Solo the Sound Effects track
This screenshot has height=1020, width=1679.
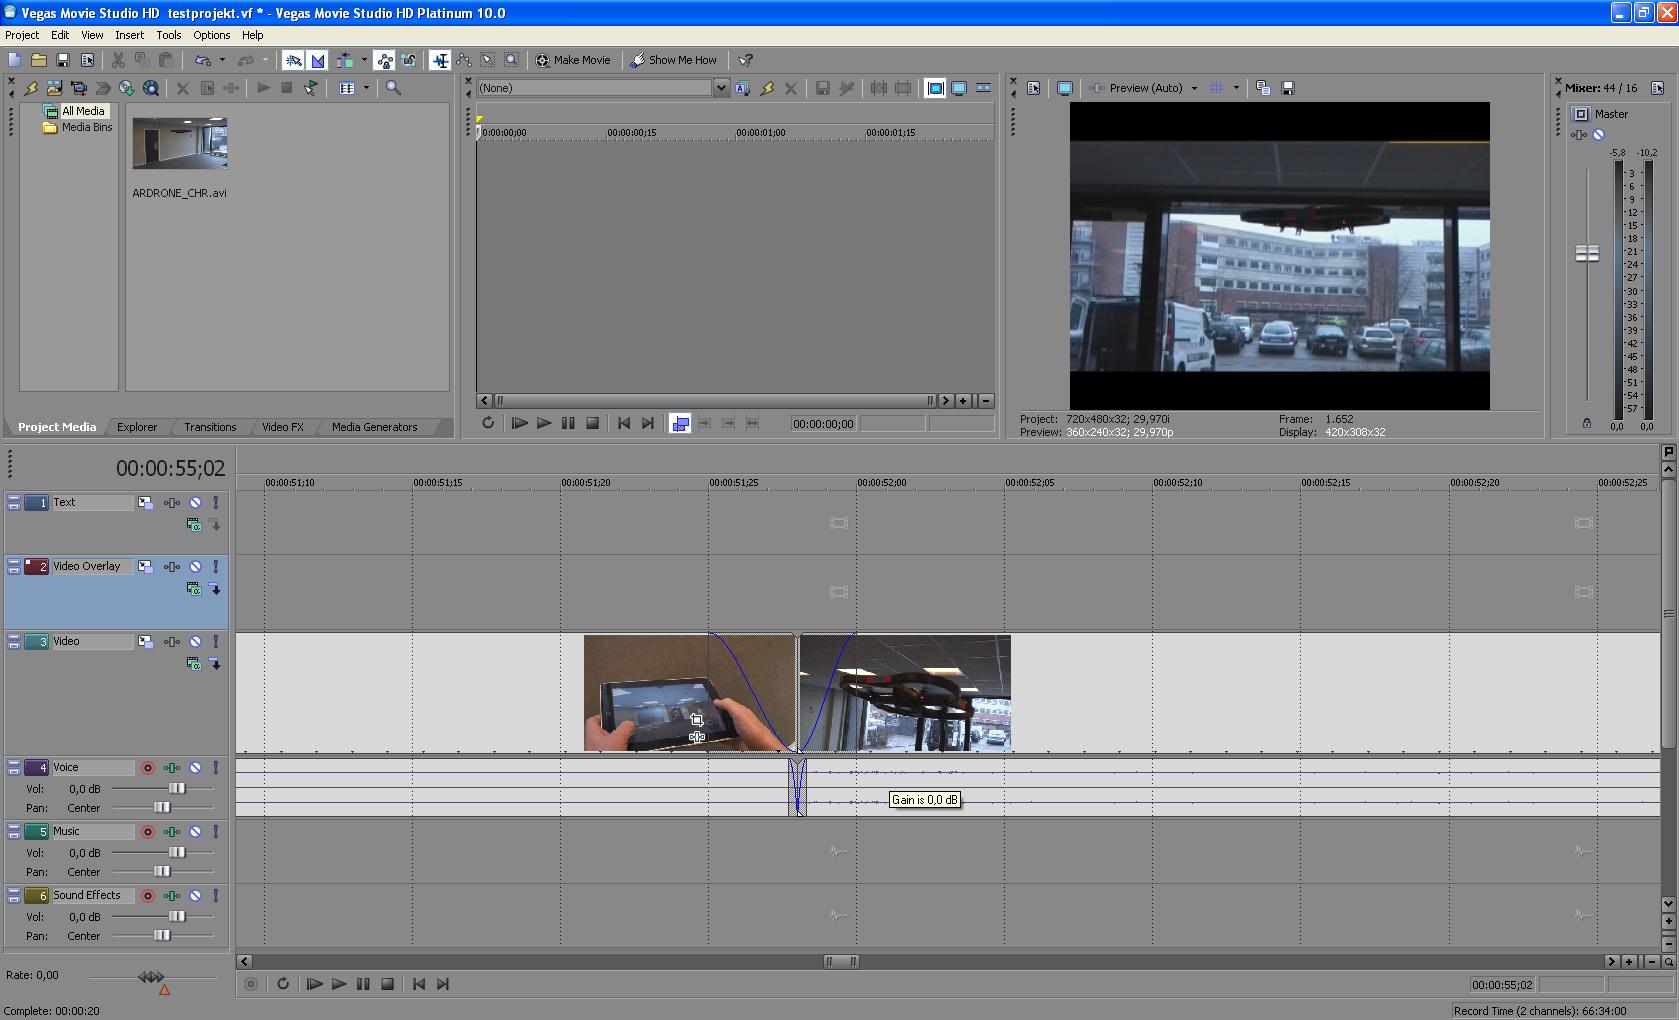tap(215, 896)
